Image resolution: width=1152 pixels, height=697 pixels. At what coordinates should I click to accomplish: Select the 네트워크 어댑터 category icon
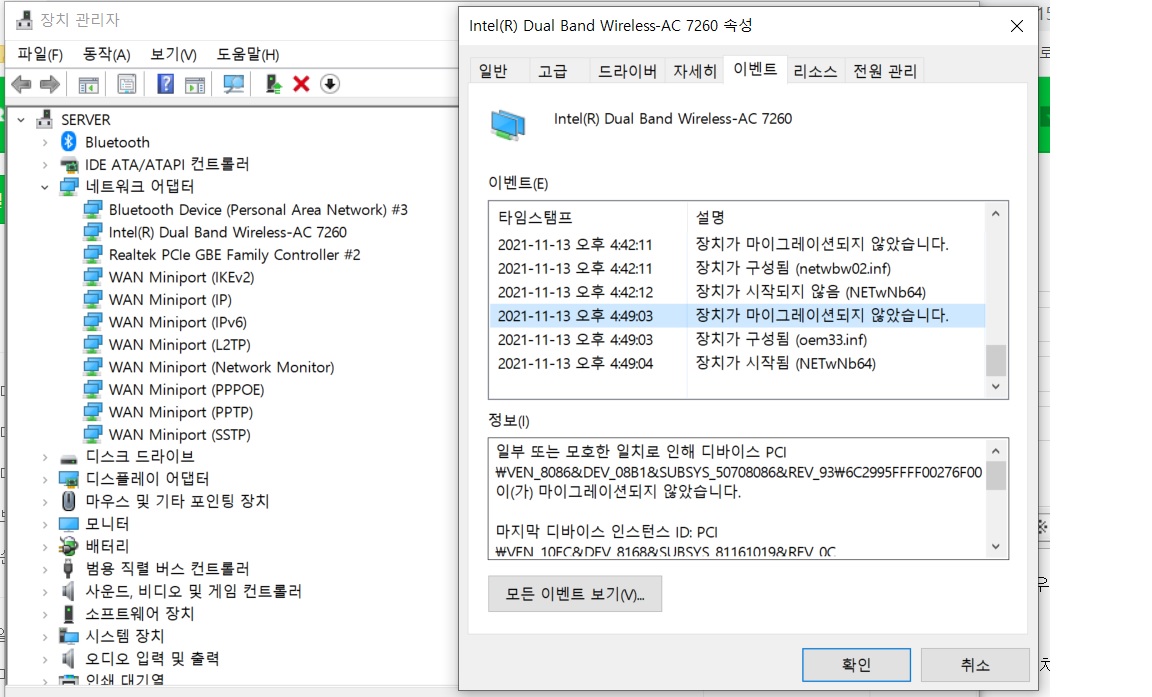pyautogui.click(x=69, y=187)
